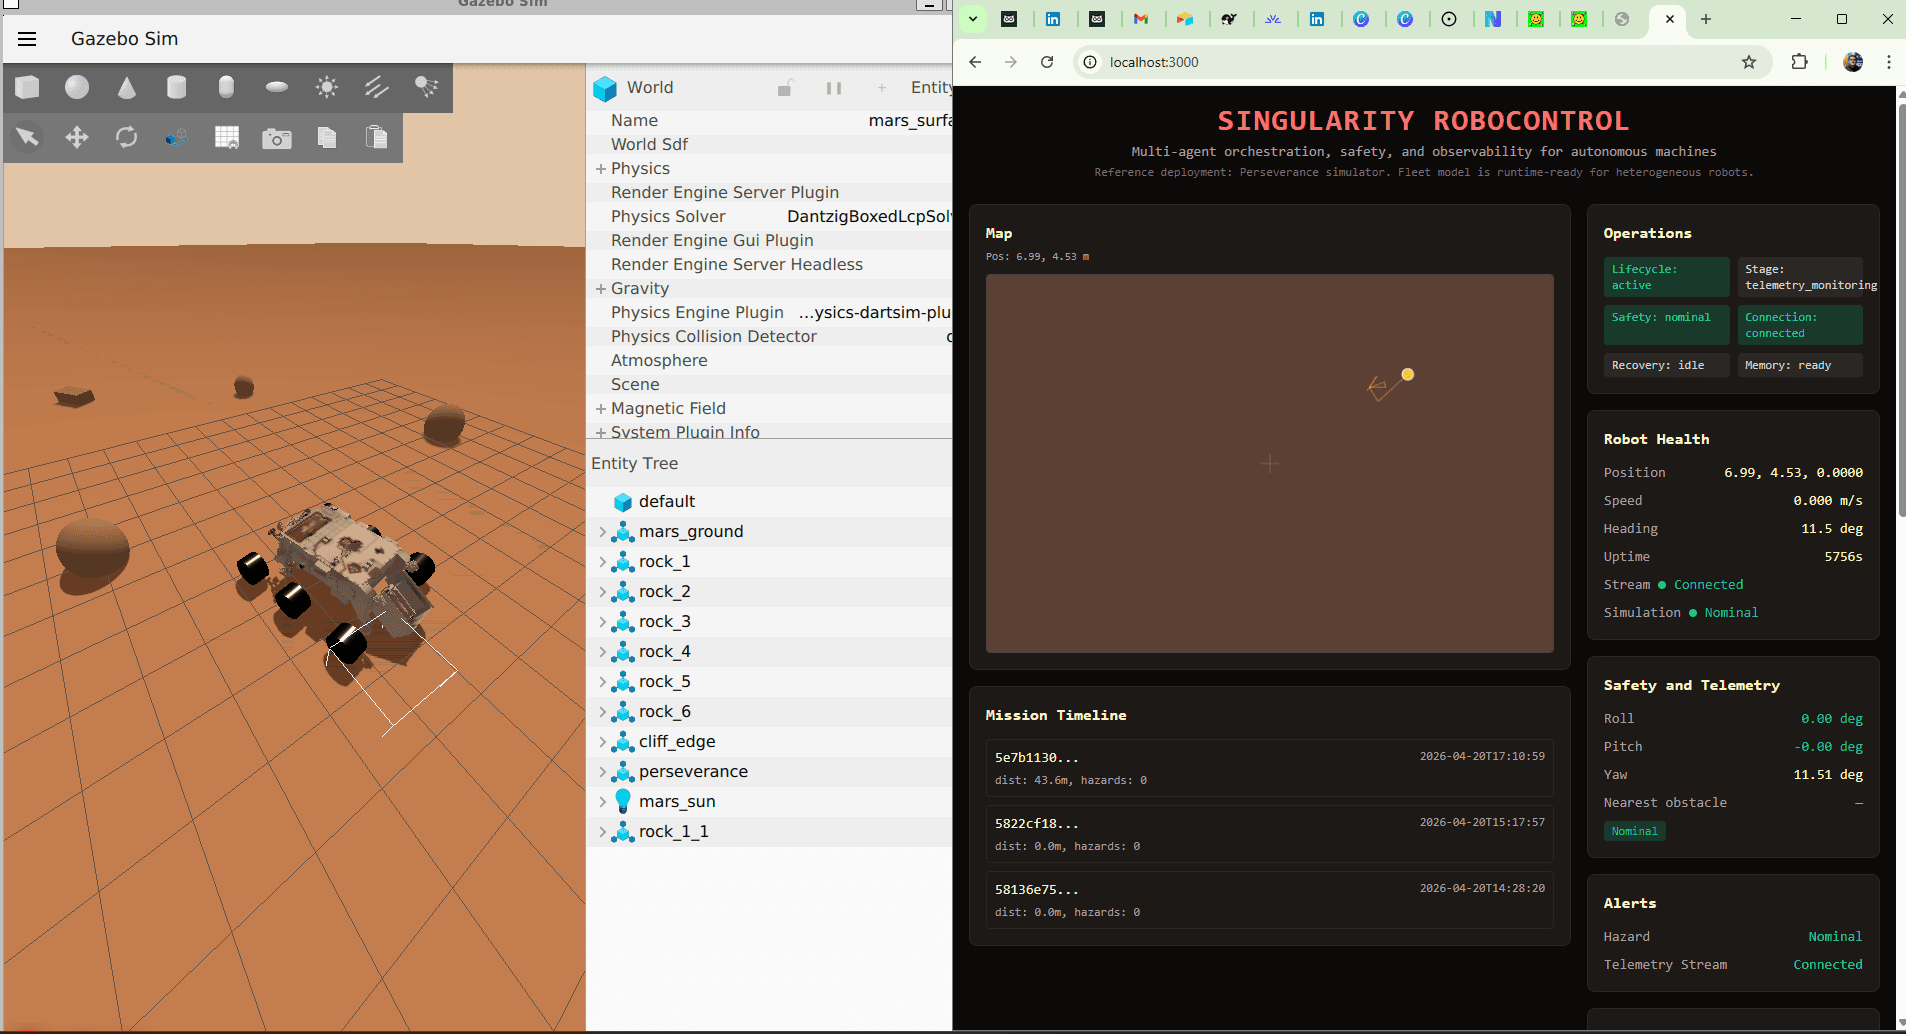
Task: Expand perseverance in Entity Tree
Action: point(602,772)
